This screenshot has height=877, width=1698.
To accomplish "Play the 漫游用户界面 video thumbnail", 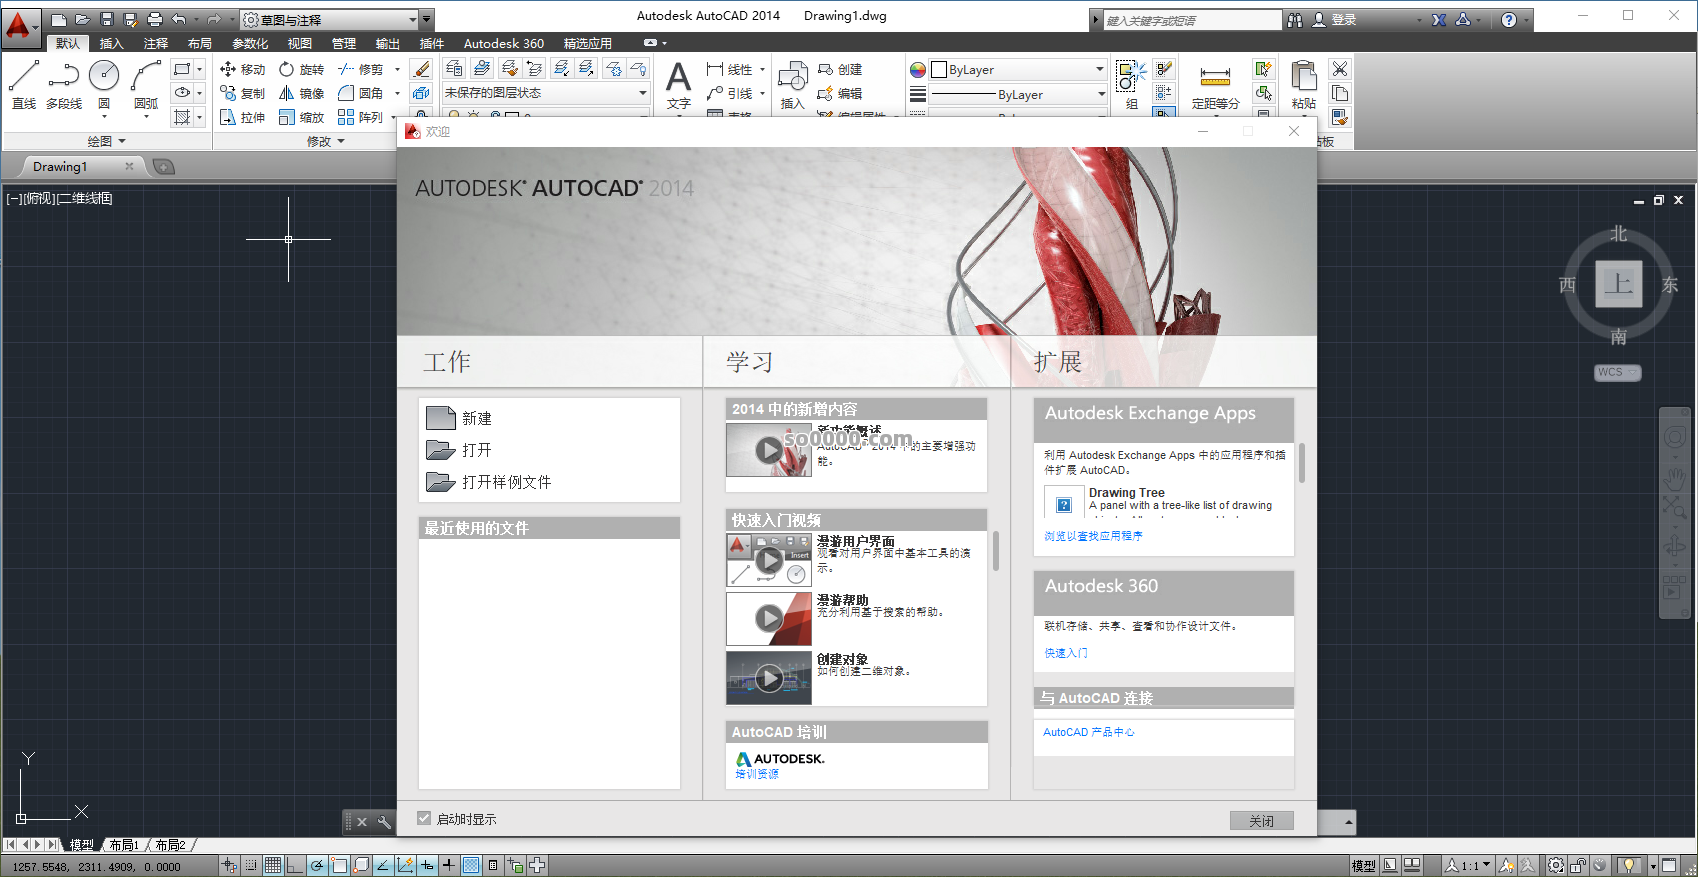I will click(x=768, y=560).
